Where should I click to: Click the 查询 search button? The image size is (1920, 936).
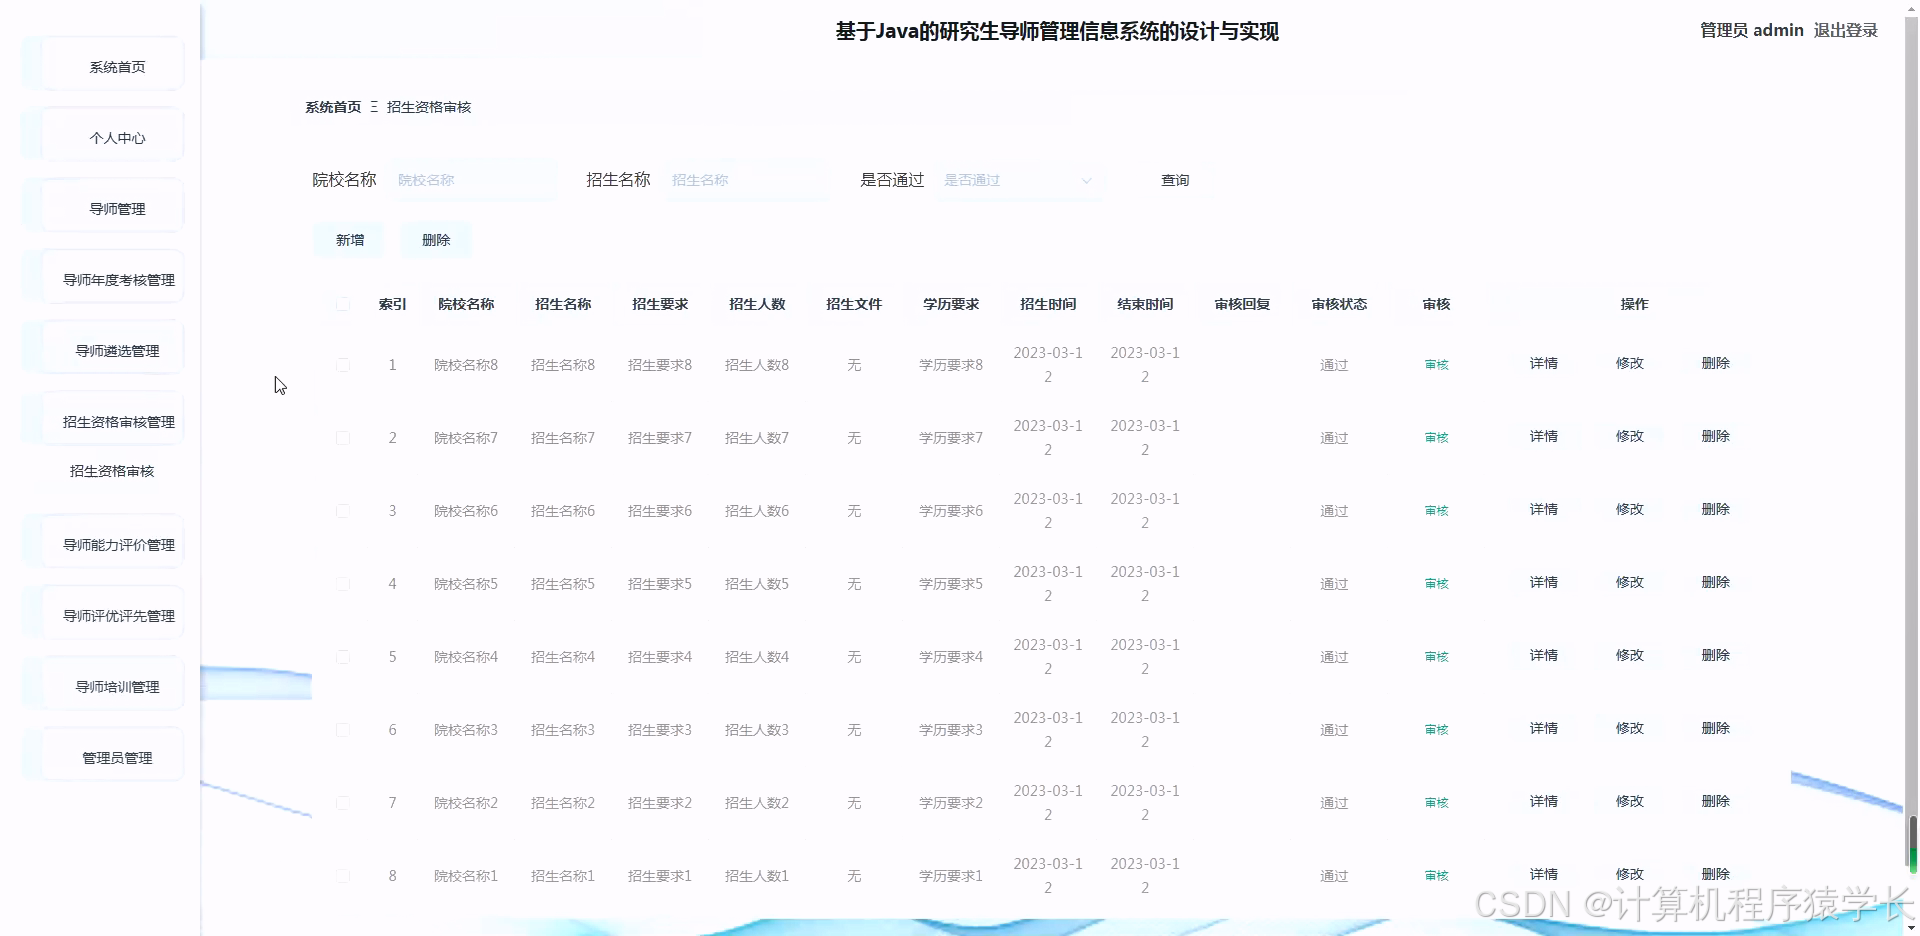coord(1175,180)
